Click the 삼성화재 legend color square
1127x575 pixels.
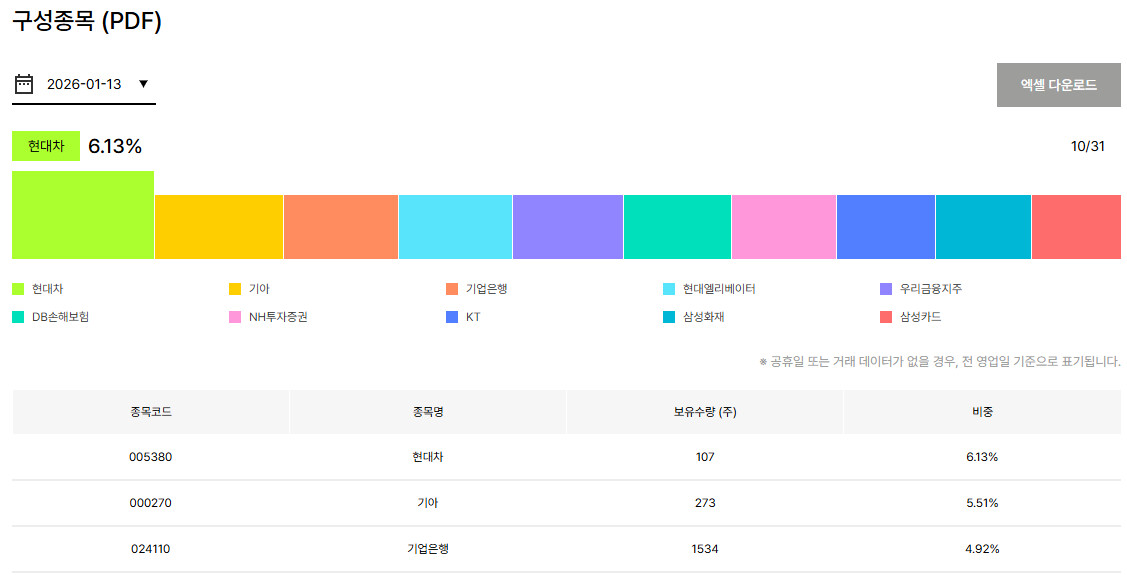669,317
